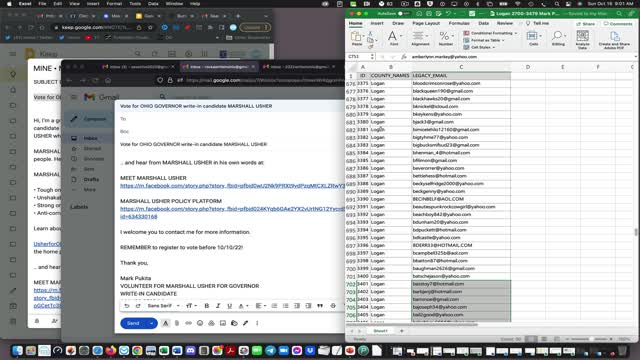Viewport: 640px width, 360px height.
Task: Click the Share button in Excel
Action: pos(586,24)
